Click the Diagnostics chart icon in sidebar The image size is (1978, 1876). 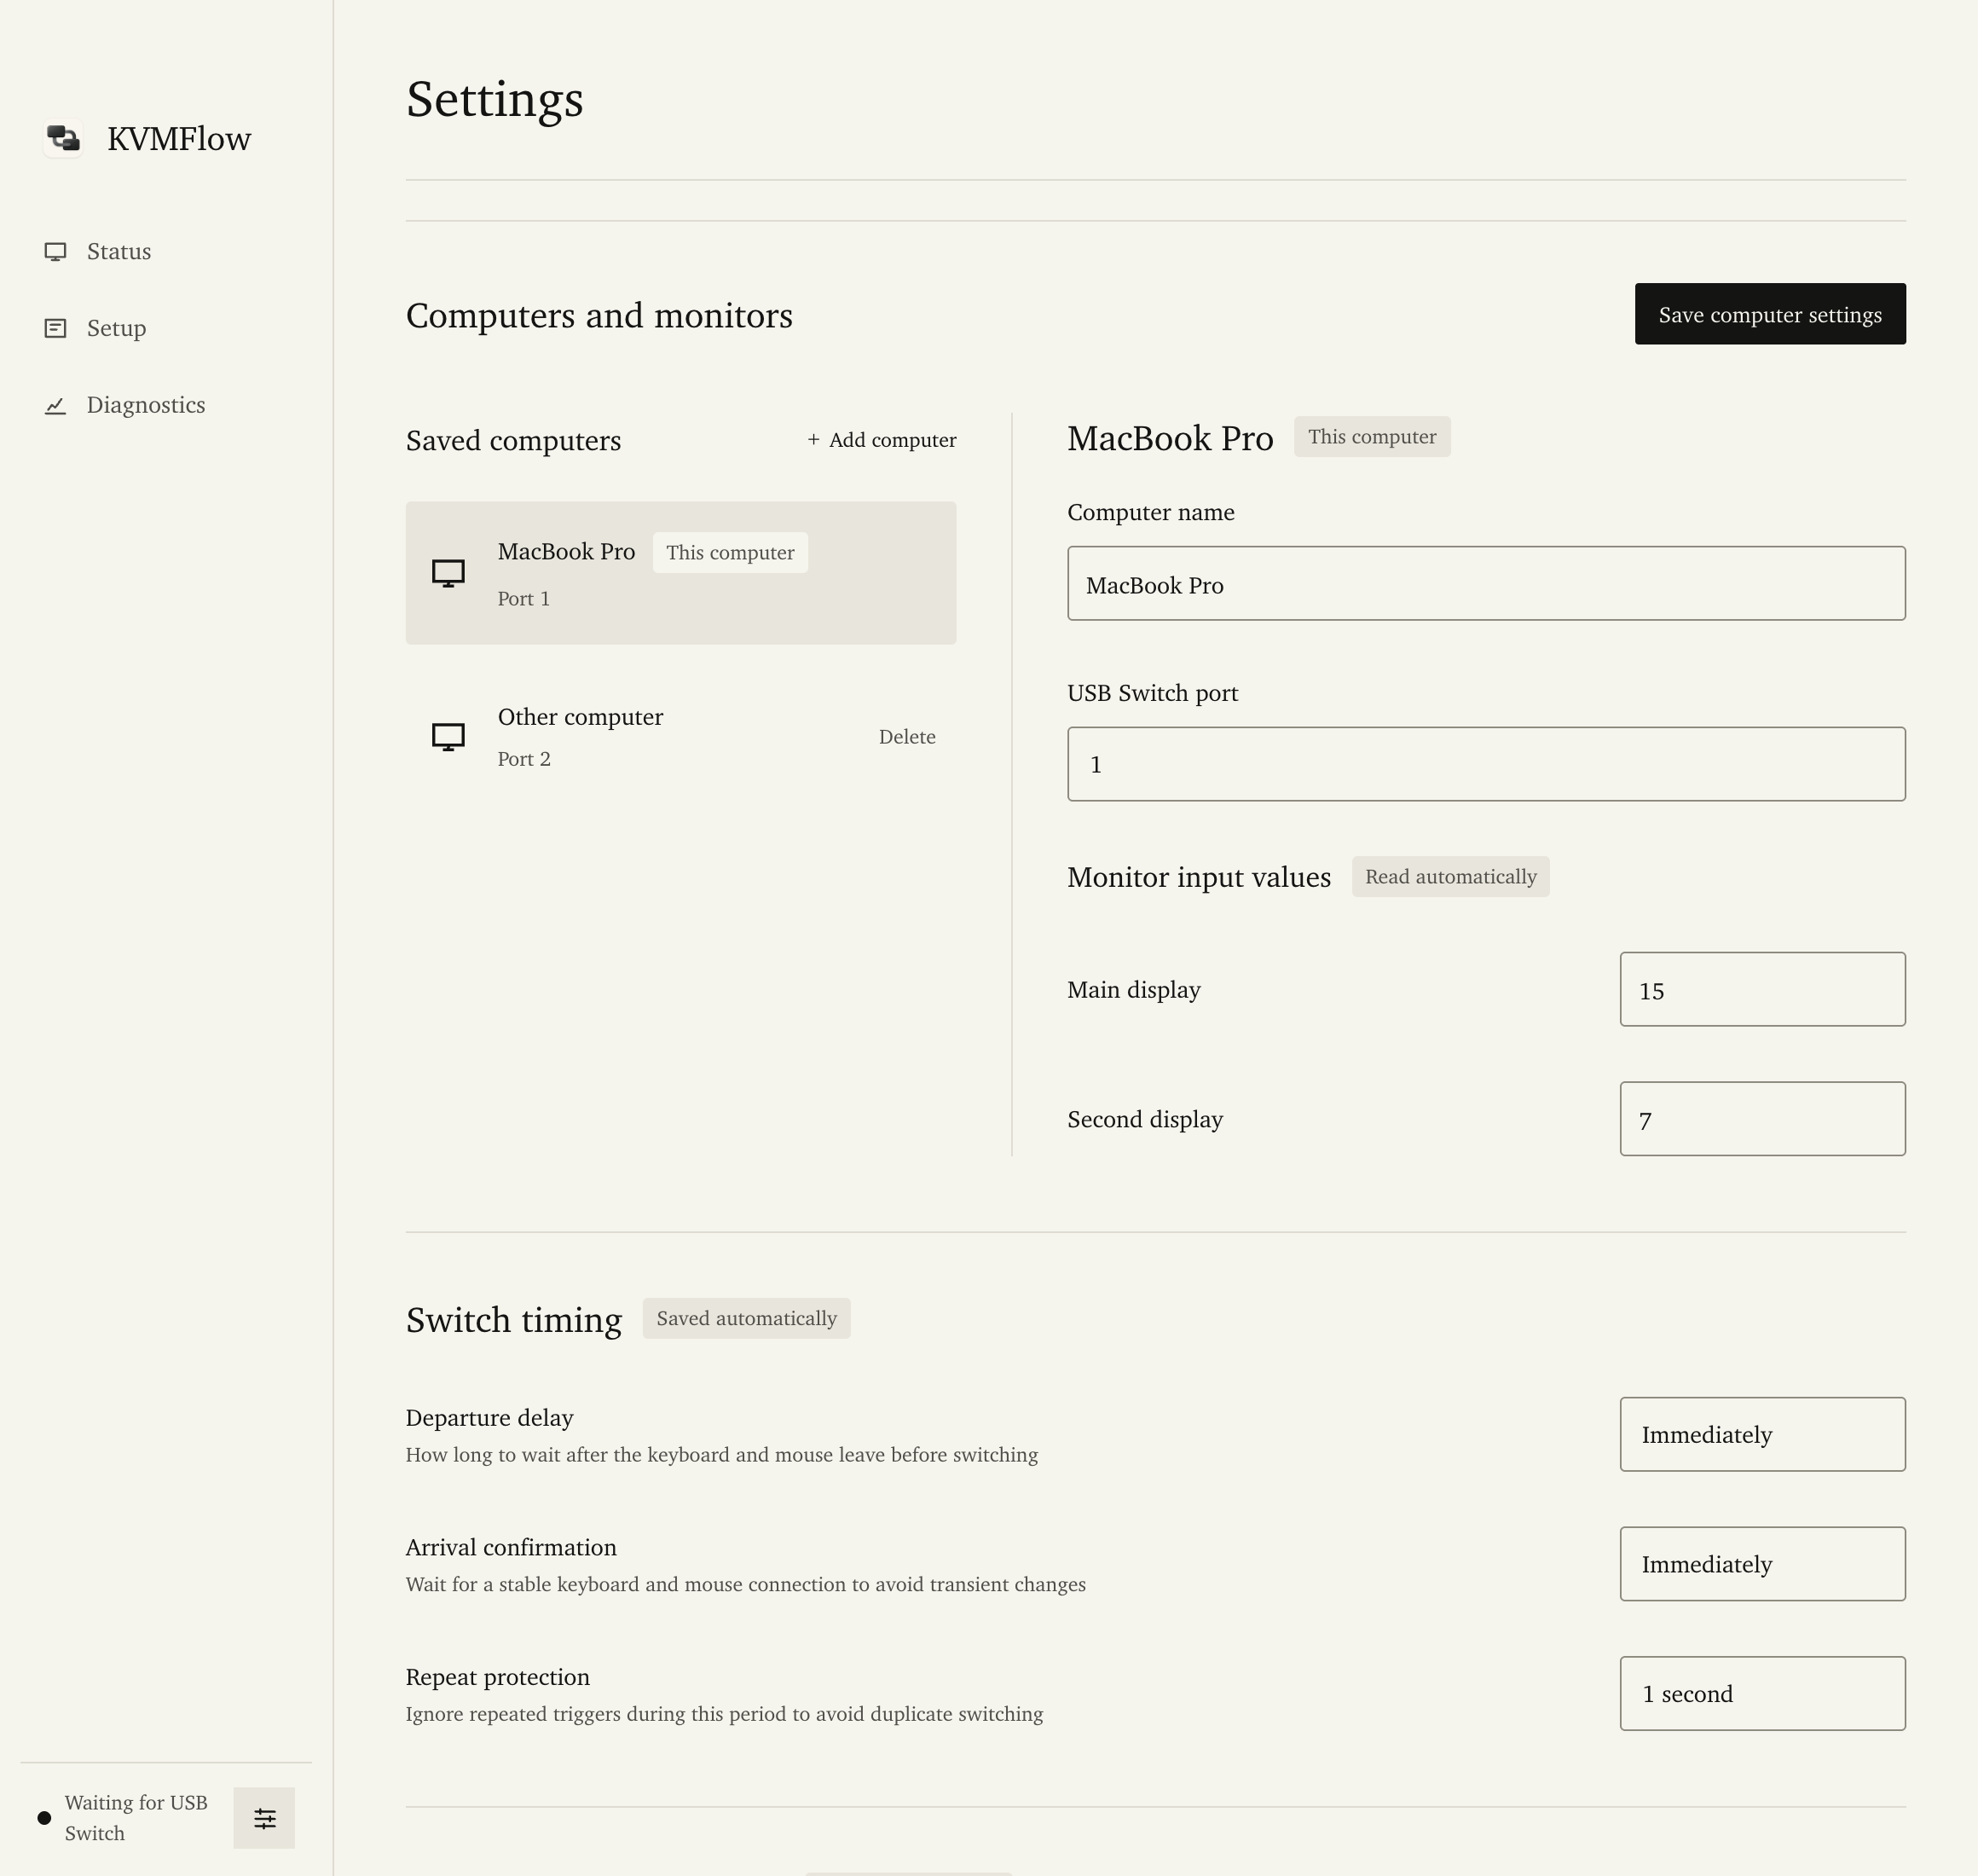[56, 405]
